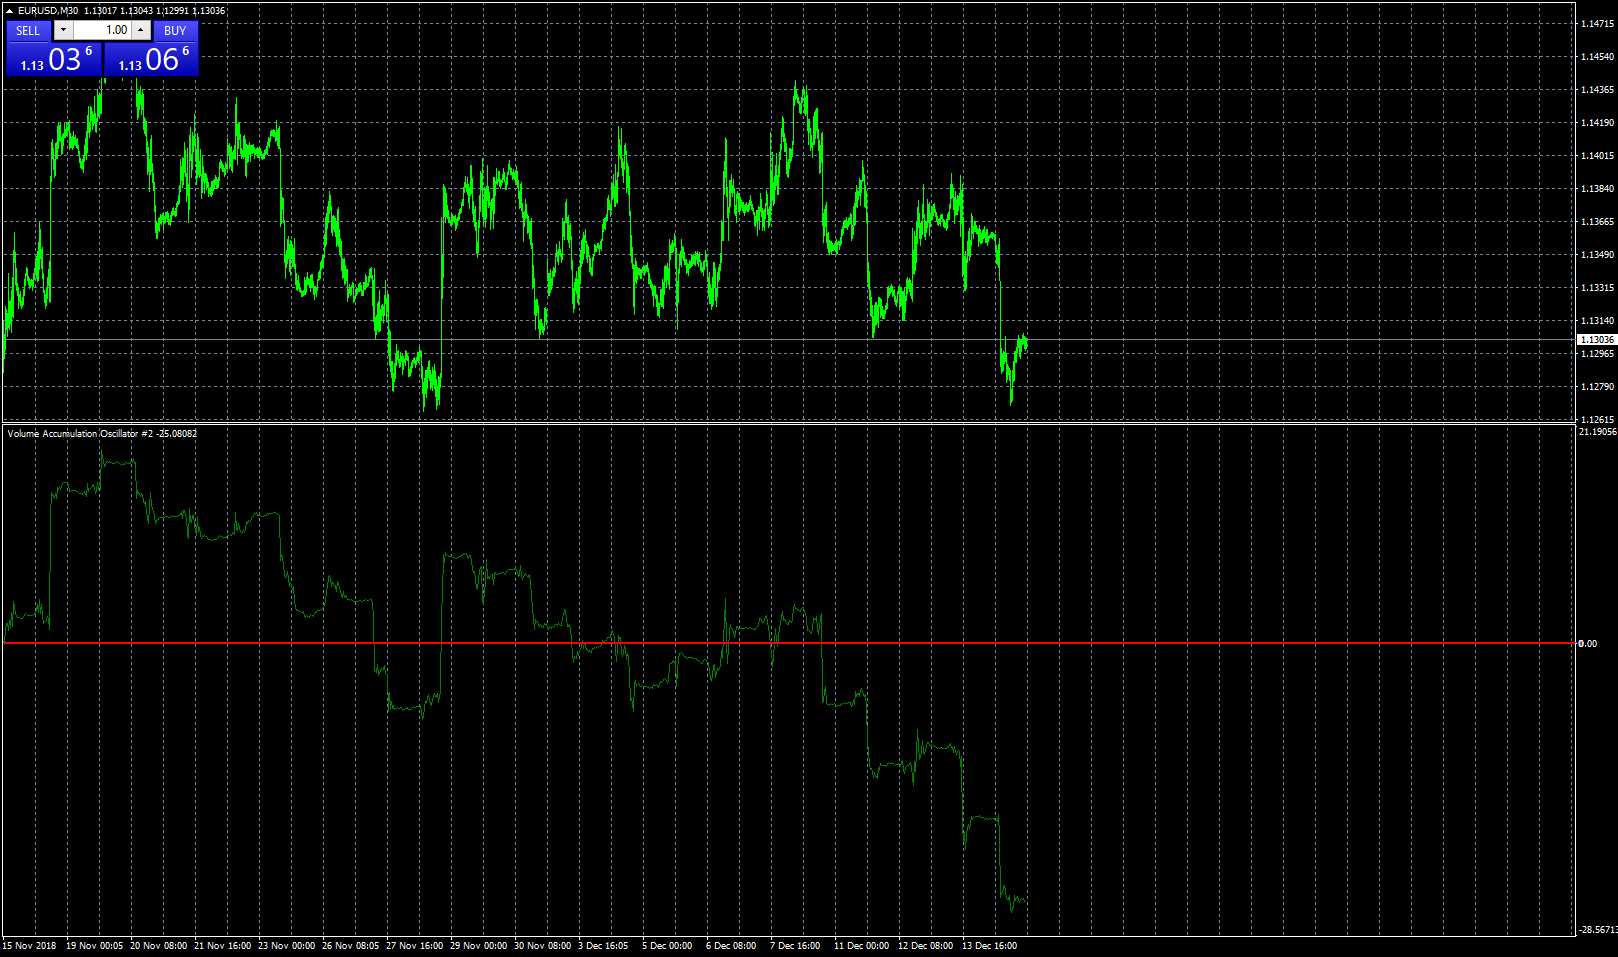
Task: Click the 1.12615 price scale label
Action: (1597, 420)
